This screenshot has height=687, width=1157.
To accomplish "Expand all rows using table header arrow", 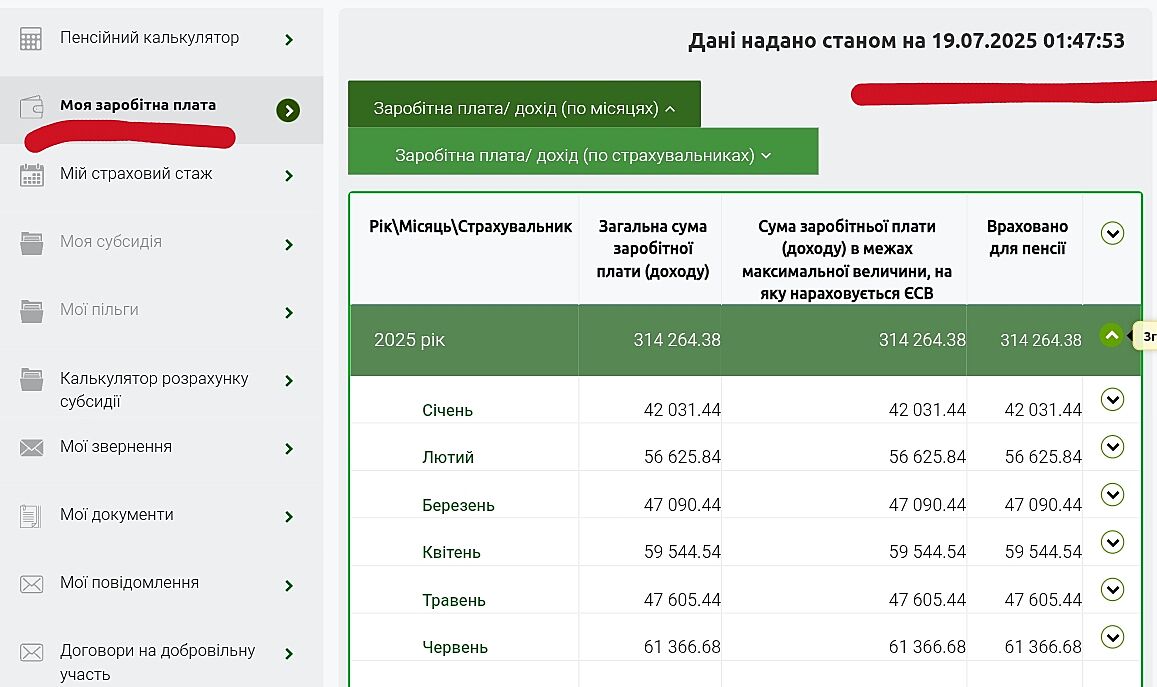I will 1111,233.
